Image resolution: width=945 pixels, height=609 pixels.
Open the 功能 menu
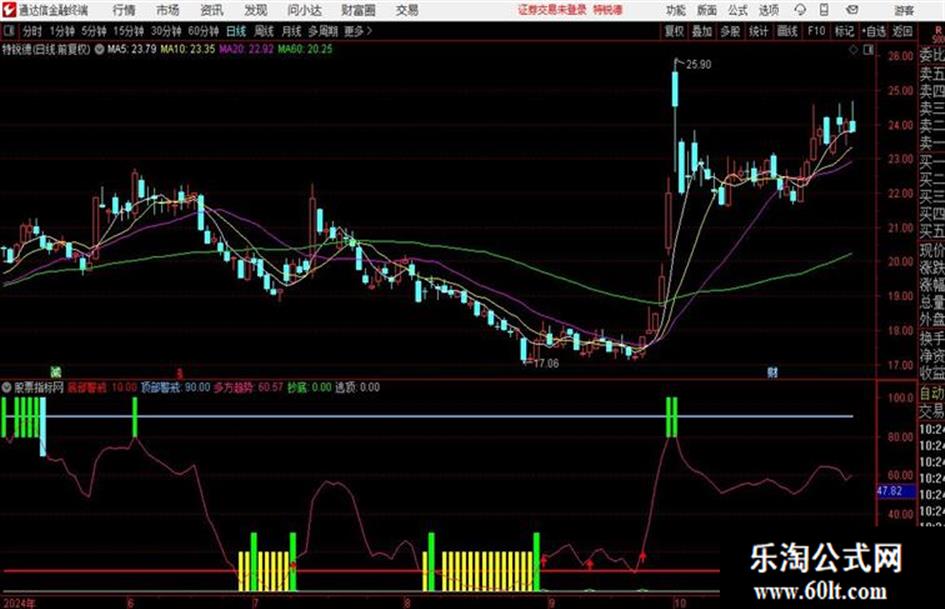(676, 10)
